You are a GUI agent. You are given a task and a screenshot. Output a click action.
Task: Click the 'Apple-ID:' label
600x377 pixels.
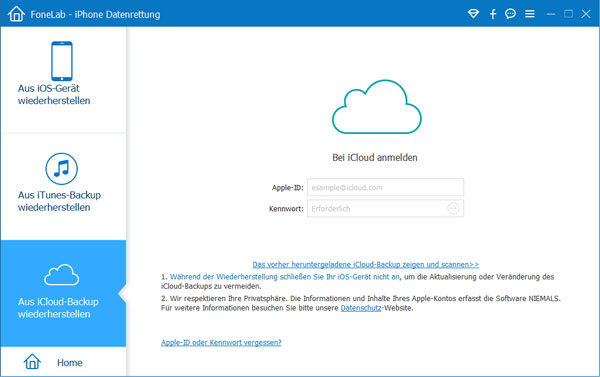tap(287, 188)
